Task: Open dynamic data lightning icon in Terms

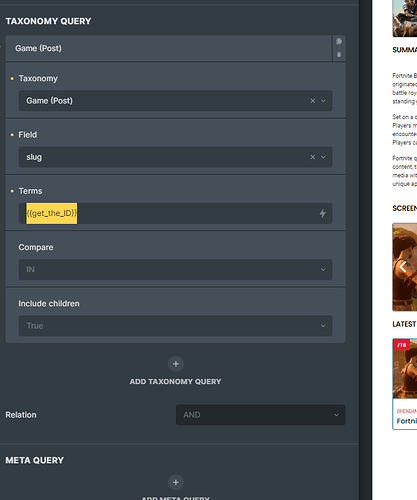Action: [323, 213]
